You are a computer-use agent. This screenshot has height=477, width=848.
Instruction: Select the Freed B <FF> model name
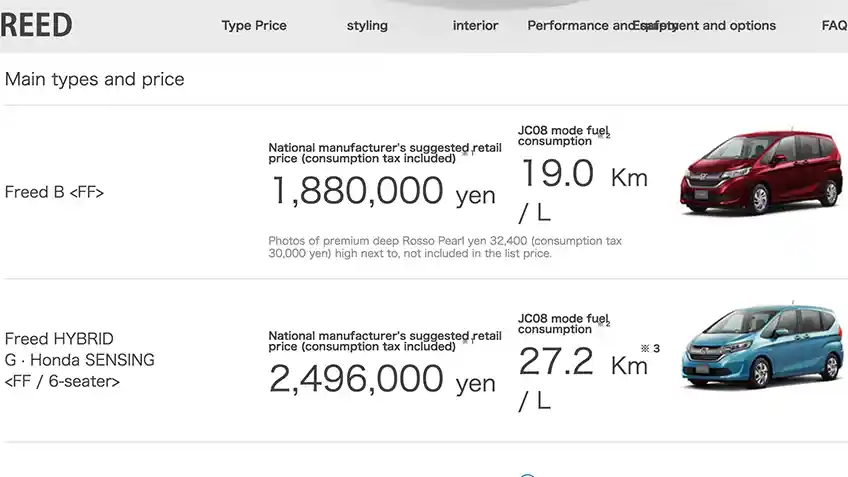pos(54,192)
